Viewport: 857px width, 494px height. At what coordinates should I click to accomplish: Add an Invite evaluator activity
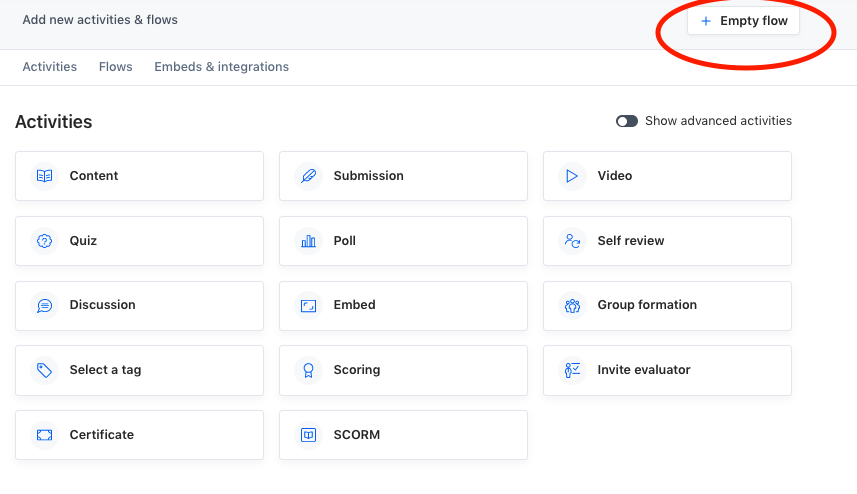click(x=667, y=370)
